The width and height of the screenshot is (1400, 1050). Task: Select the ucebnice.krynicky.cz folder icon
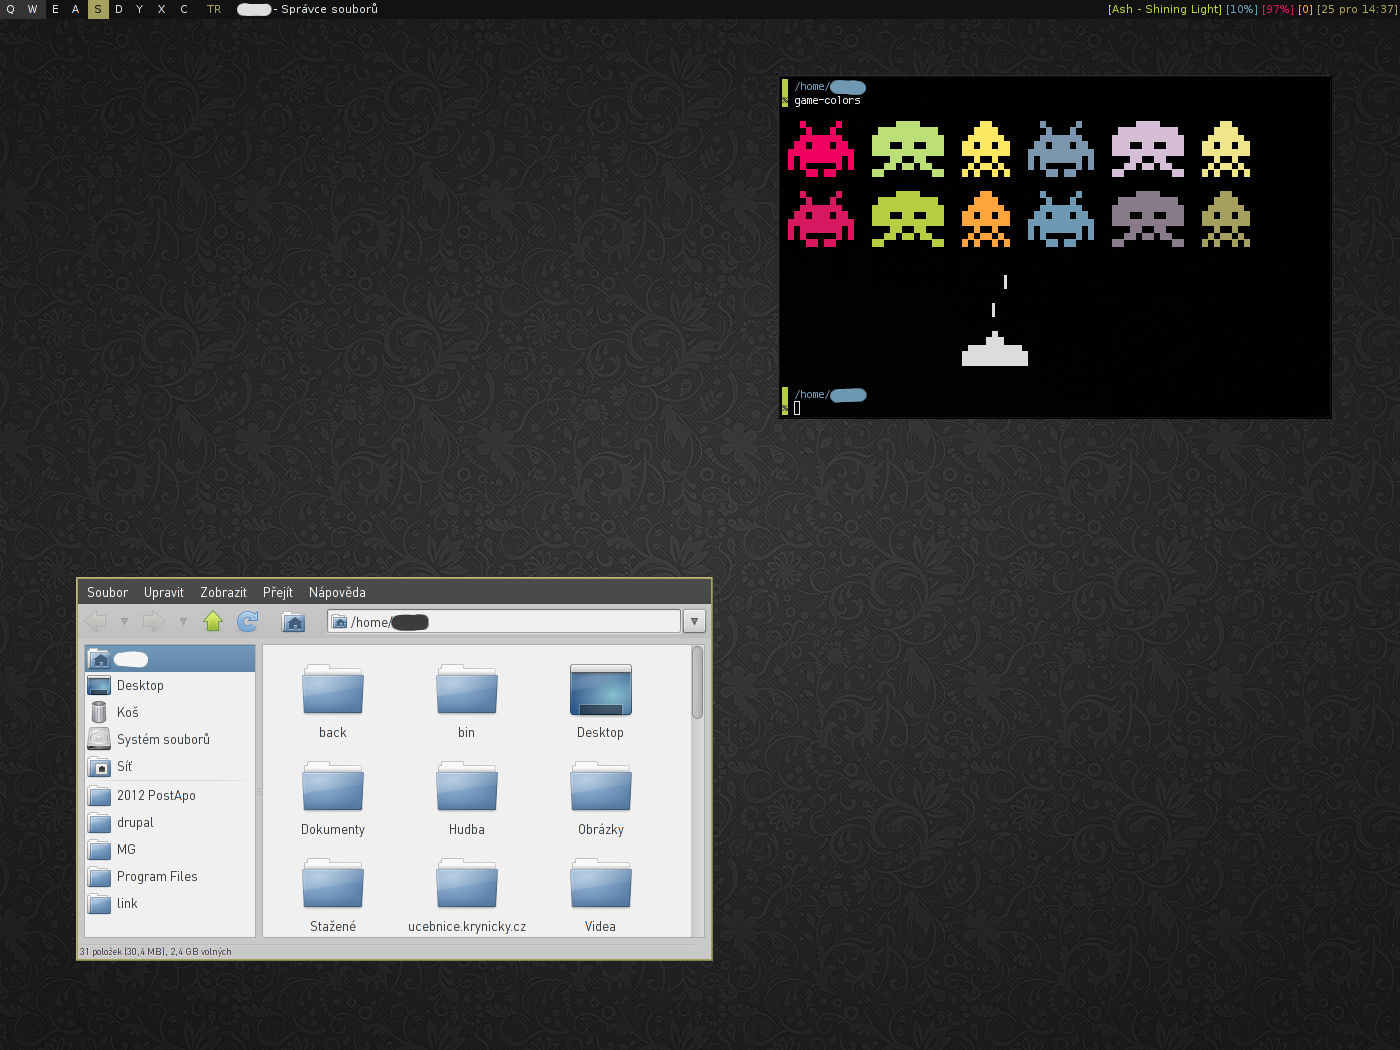click(x=467, y=883)
